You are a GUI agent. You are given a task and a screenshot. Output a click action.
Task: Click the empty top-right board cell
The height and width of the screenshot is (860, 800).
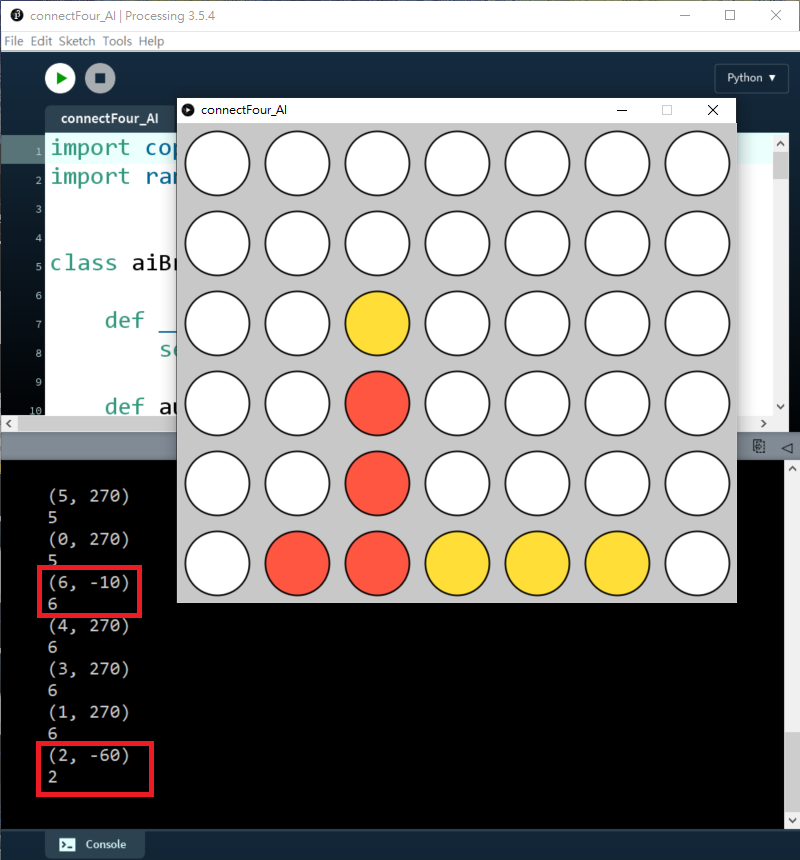point(697,163)
